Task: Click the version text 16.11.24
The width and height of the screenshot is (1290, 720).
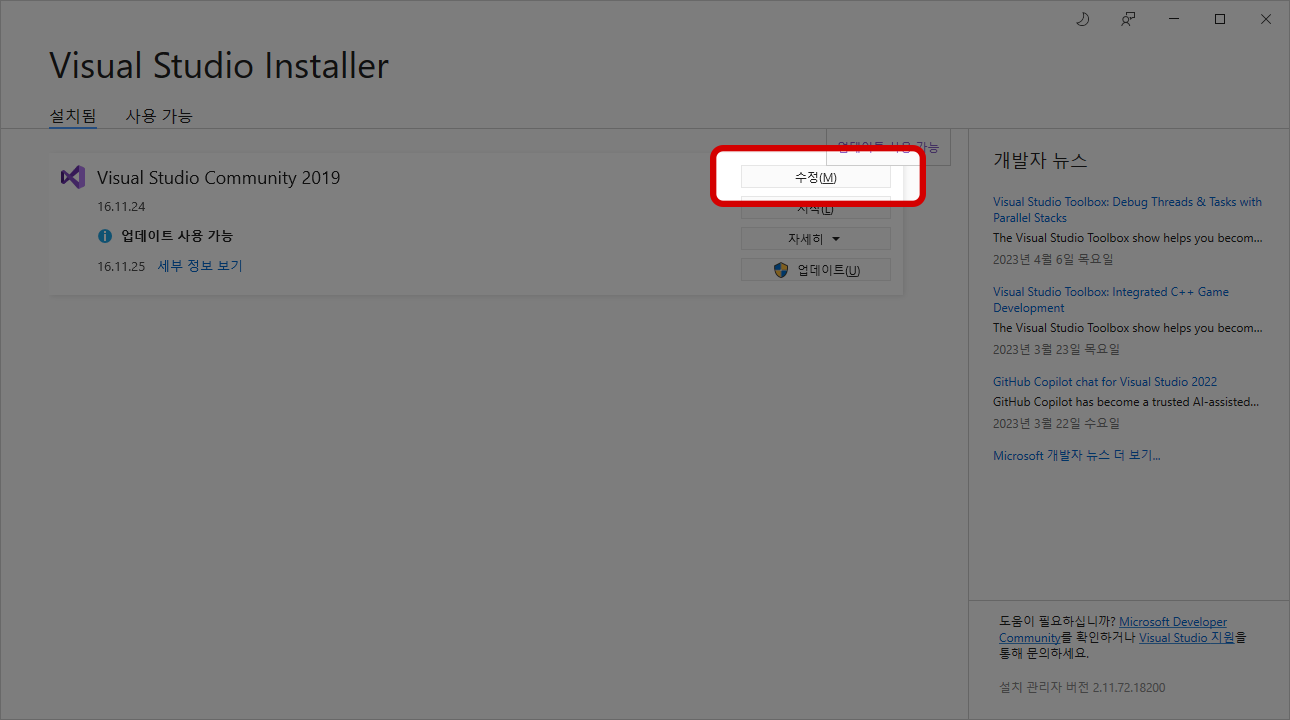Action: pos(121,207)
